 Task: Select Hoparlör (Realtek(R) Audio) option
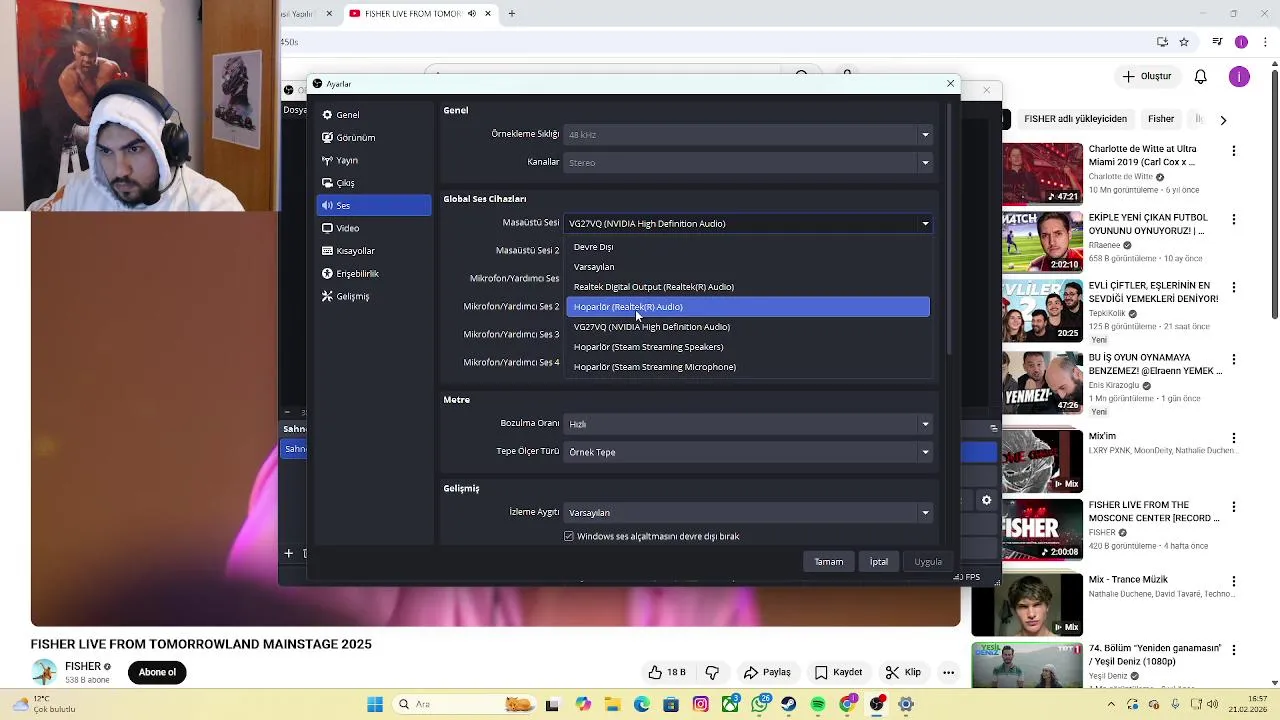click(x=747, y=307)
